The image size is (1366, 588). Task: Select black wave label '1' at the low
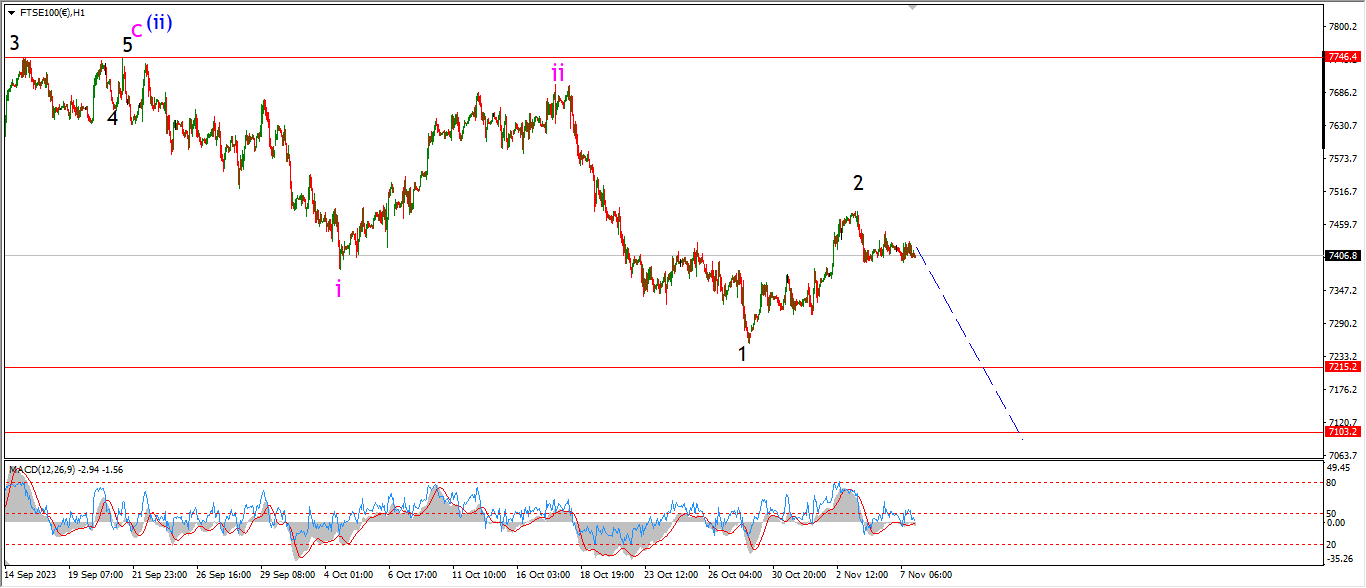742,354
